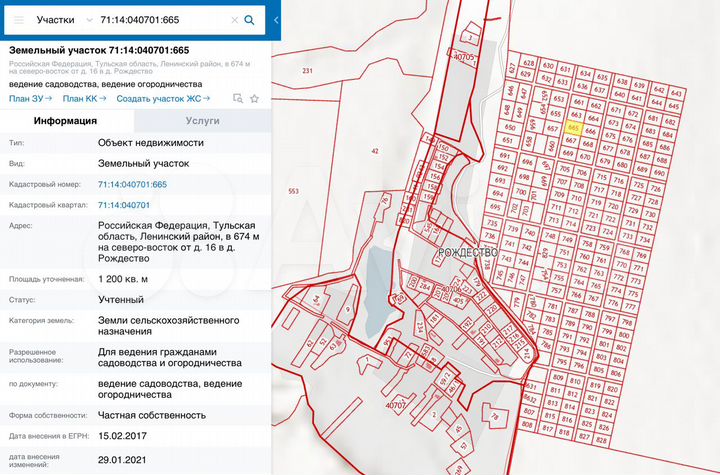Click the date 15.02.2017
The width and height of the screenshot is (720, 475).
tap(122, 436)
